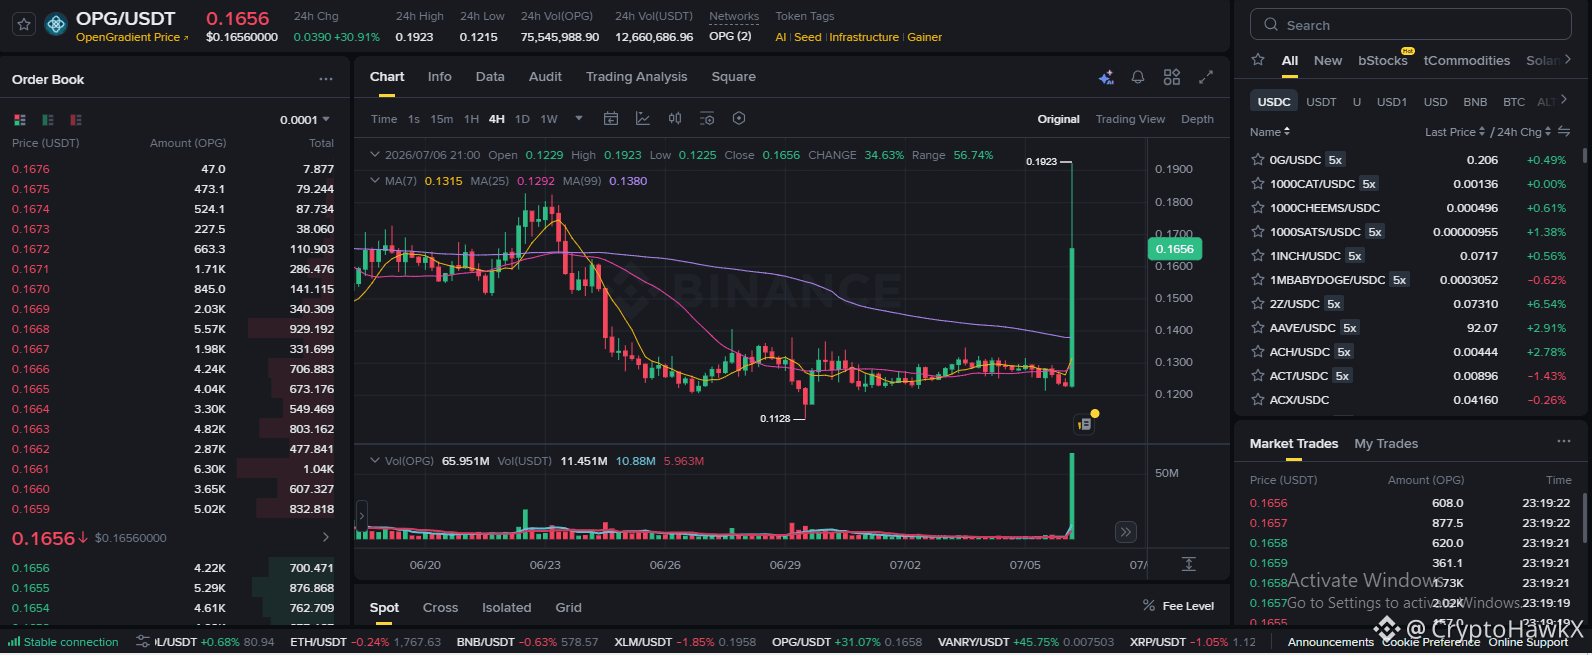
Task: Open the chart layout grid icon
Action: point(1172,77)
